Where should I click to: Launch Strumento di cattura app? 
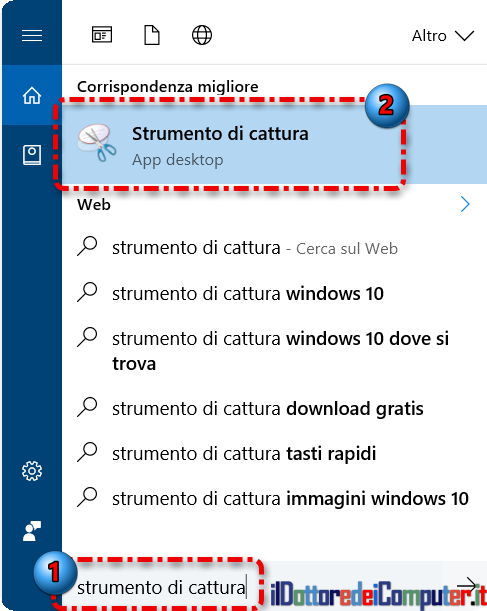[274, 145]
